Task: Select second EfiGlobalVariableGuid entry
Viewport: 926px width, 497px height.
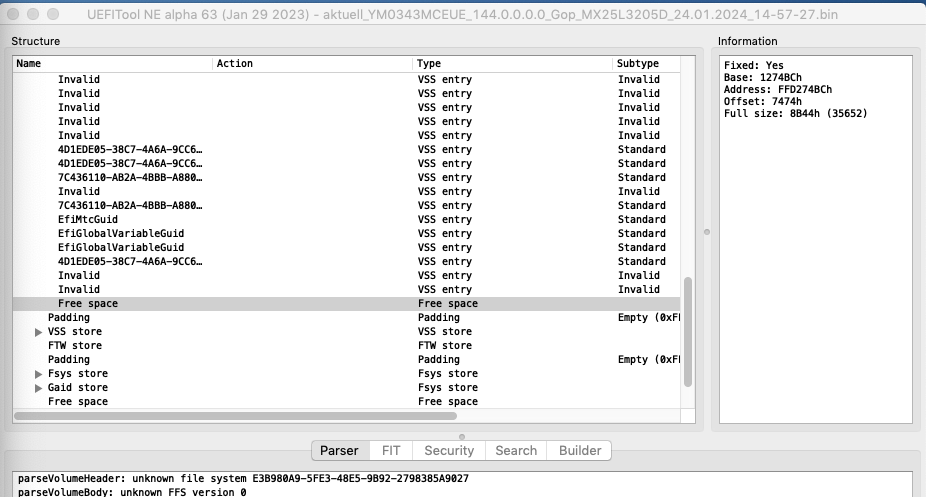Action: pyautogui.click(x=347, y=248)
